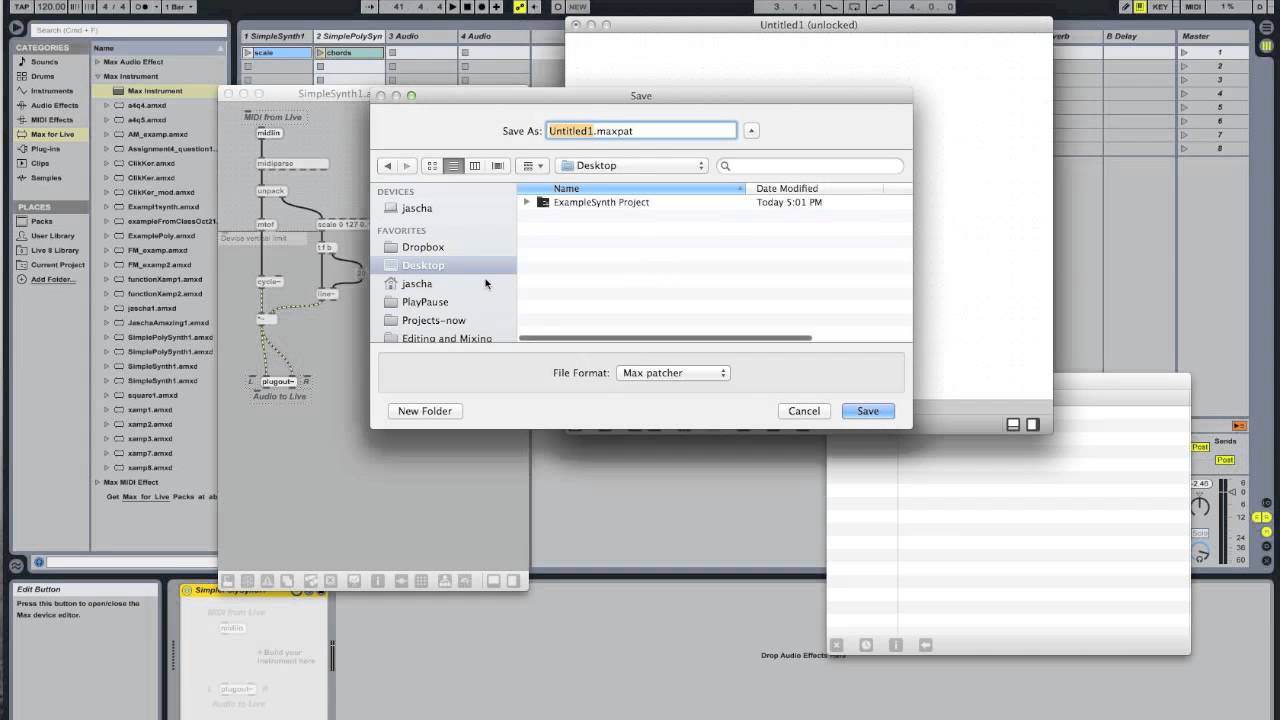Toggle the KEY map mode switch
Image resolution: width=1280 pixels, height=720 pixels.
pos(1160,7)
